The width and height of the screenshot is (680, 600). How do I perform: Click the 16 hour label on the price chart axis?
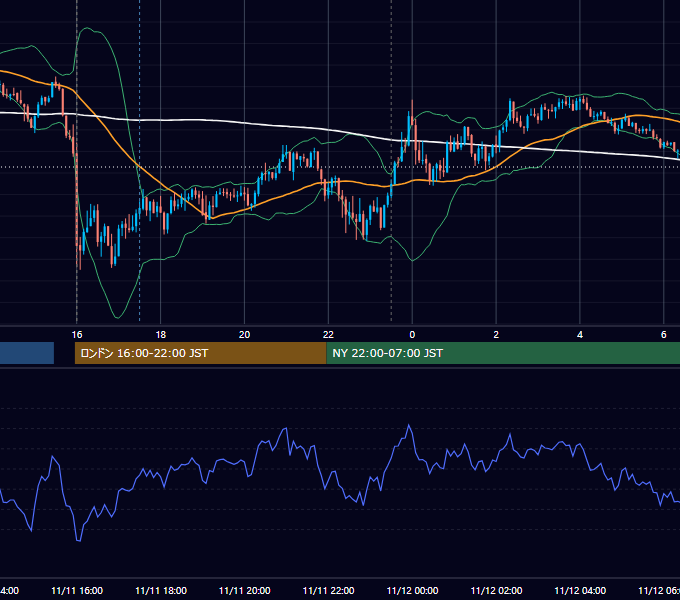click(77, 335)
